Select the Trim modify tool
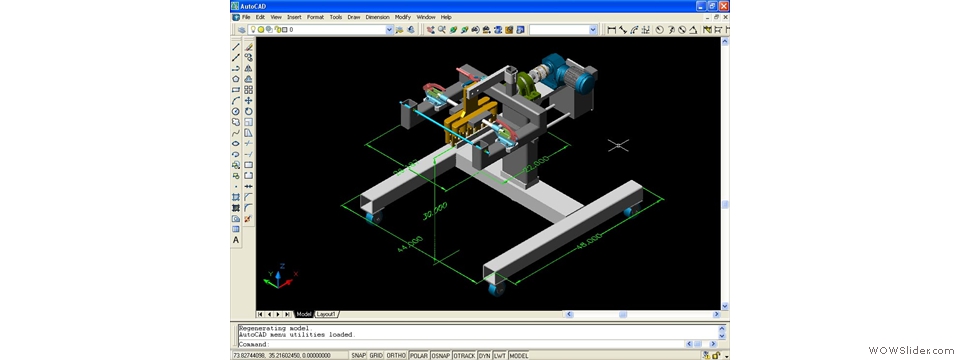Screen dimensions: 960x360 (249, 143)
